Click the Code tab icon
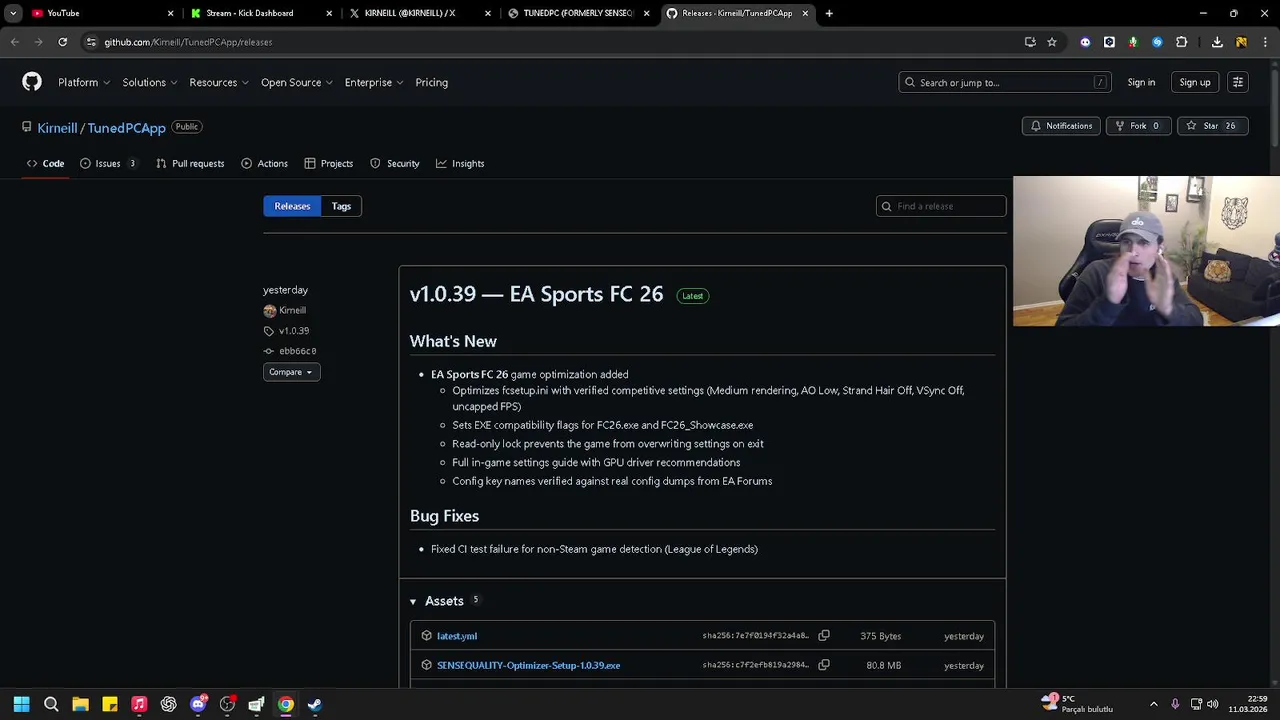1280x720 pixels. point(32,163)
